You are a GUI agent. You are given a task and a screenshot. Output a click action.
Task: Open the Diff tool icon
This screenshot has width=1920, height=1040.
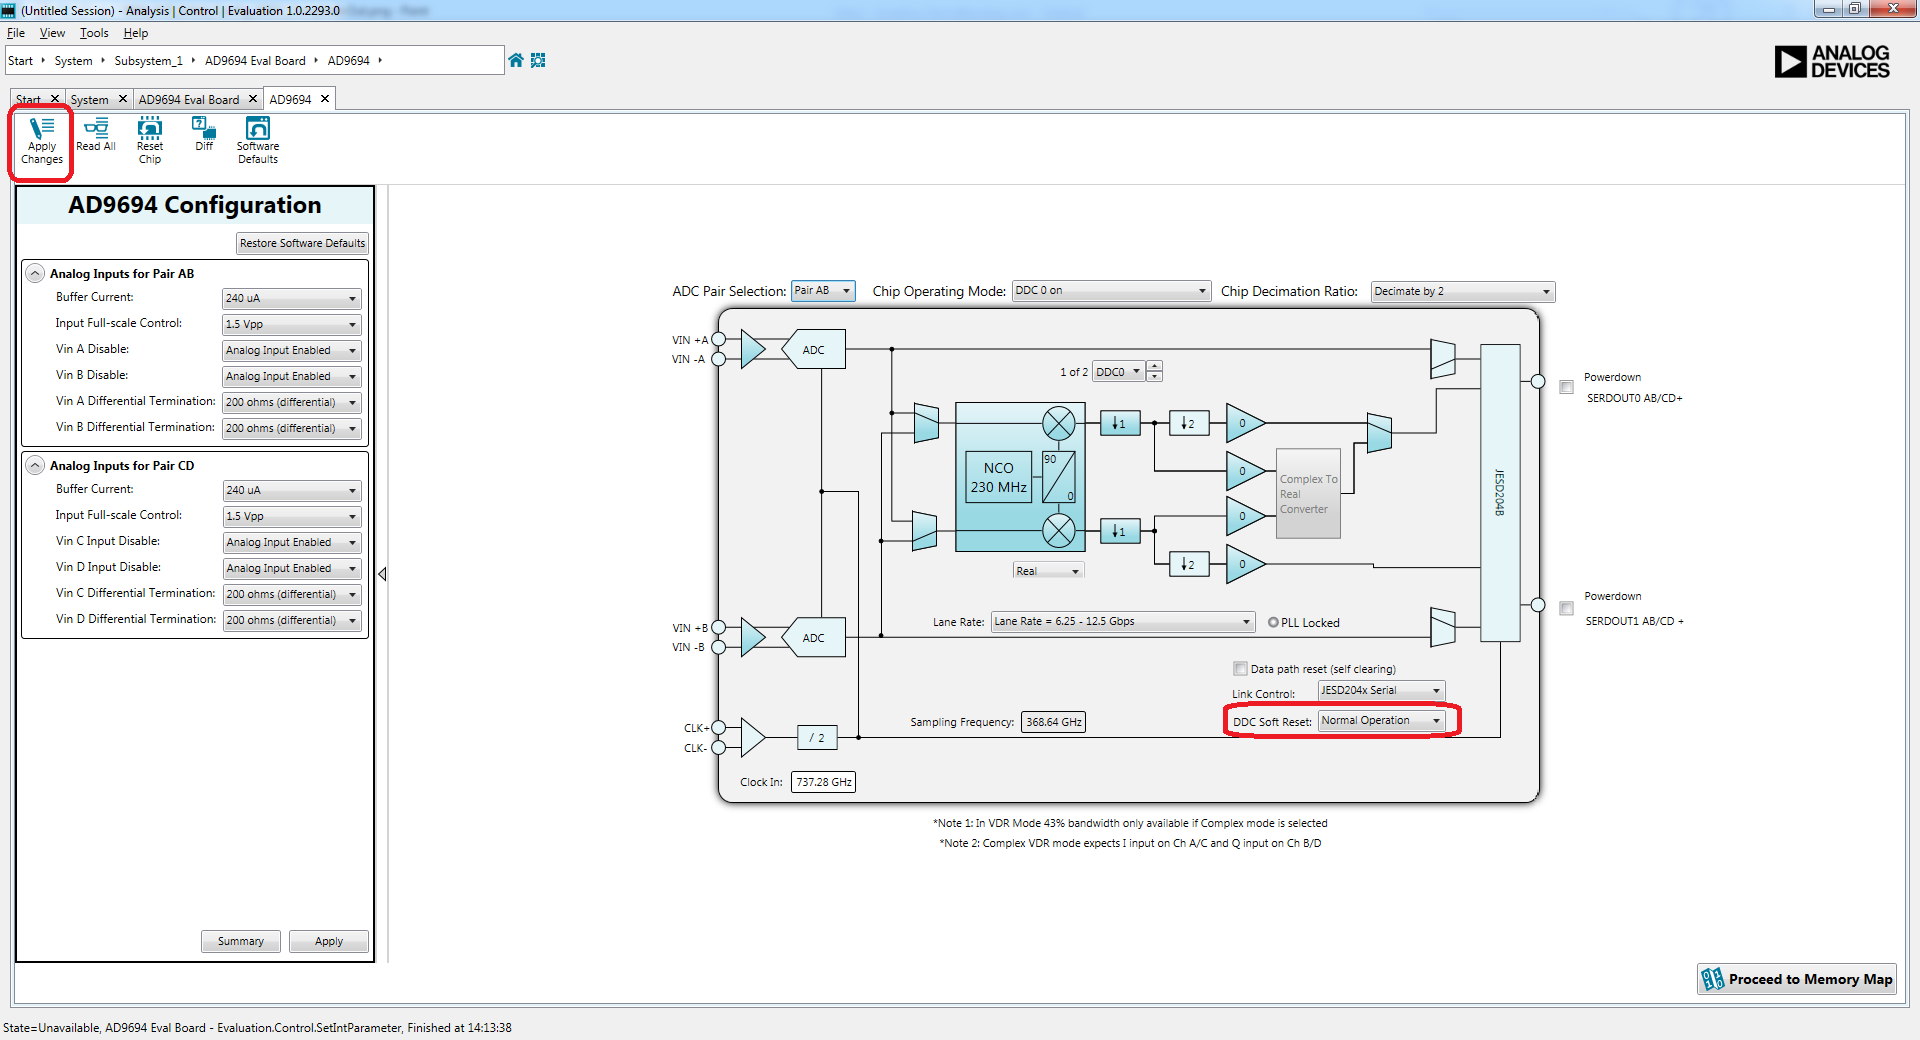pyautogui.click(x=203, y=135)
